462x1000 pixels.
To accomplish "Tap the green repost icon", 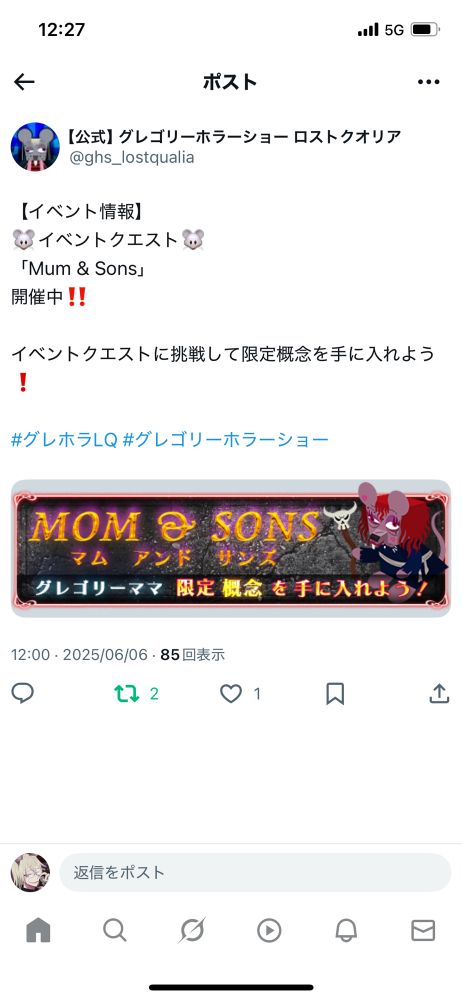I will tap(126, 694).
